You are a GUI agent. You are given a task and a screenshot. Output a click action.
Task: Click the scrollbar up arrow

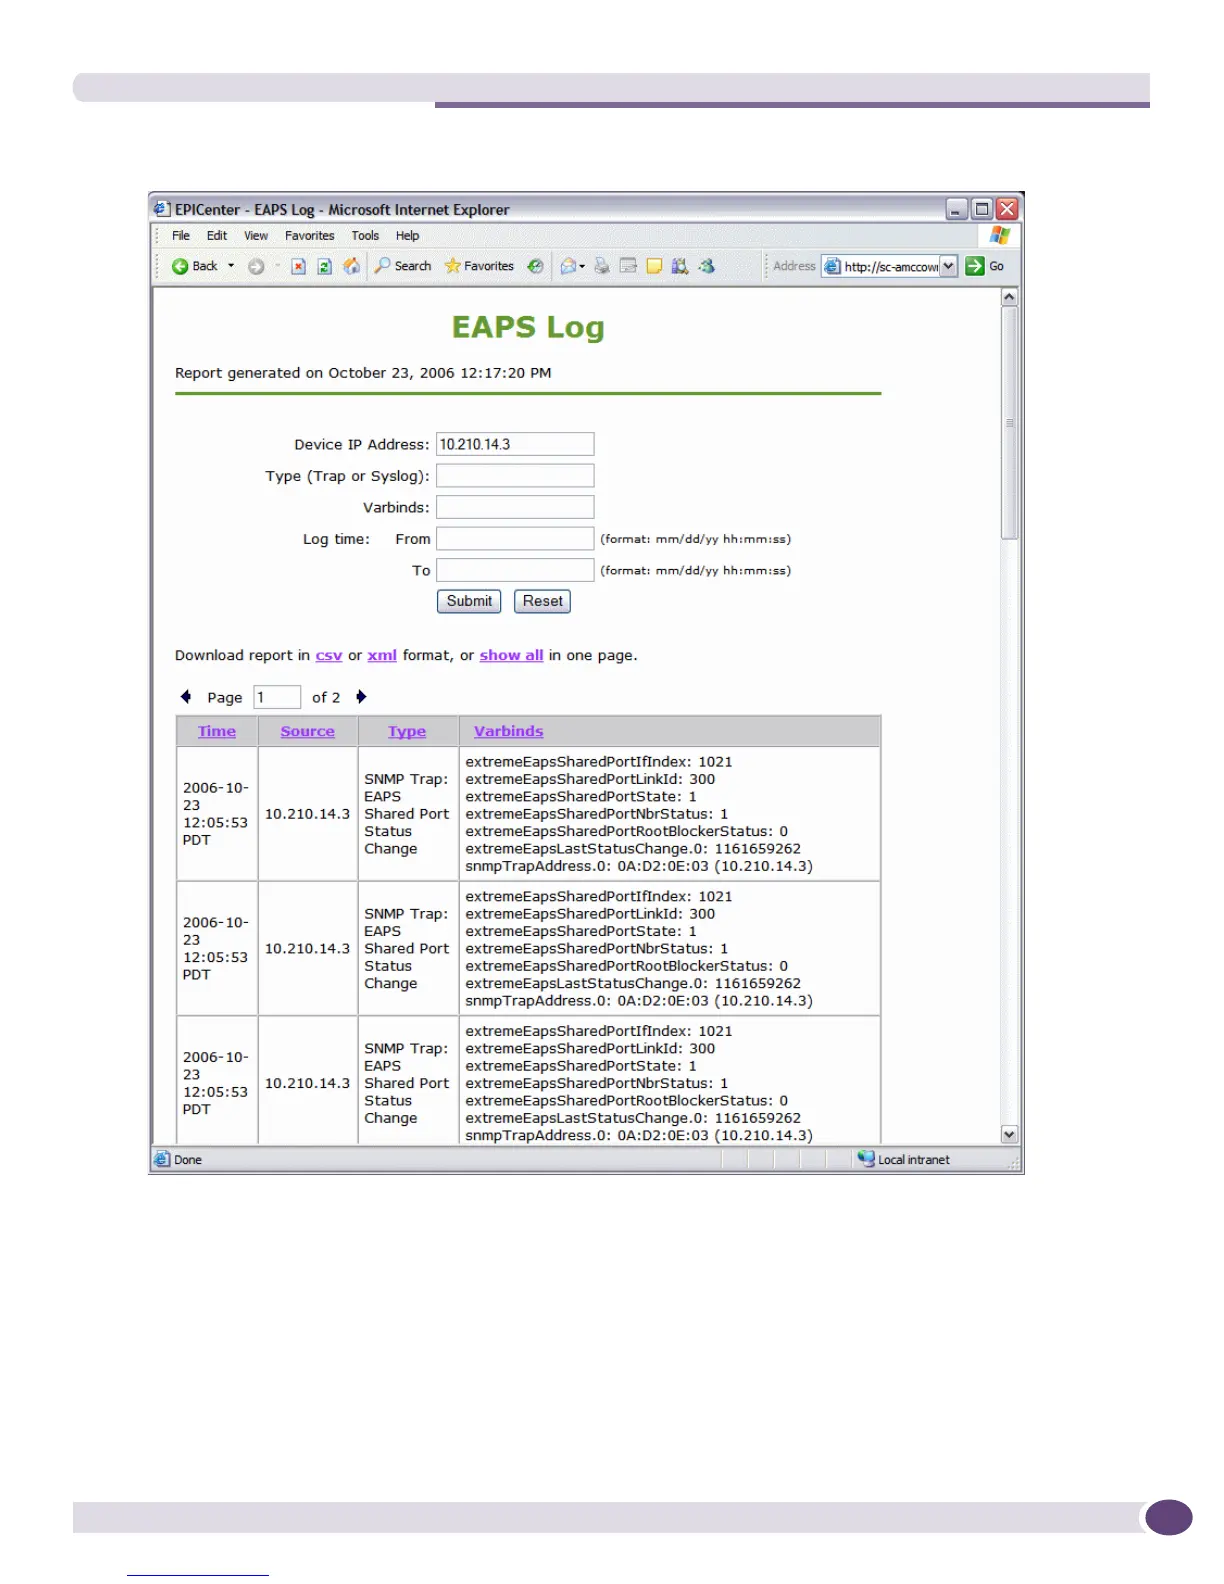[1009, 297]
